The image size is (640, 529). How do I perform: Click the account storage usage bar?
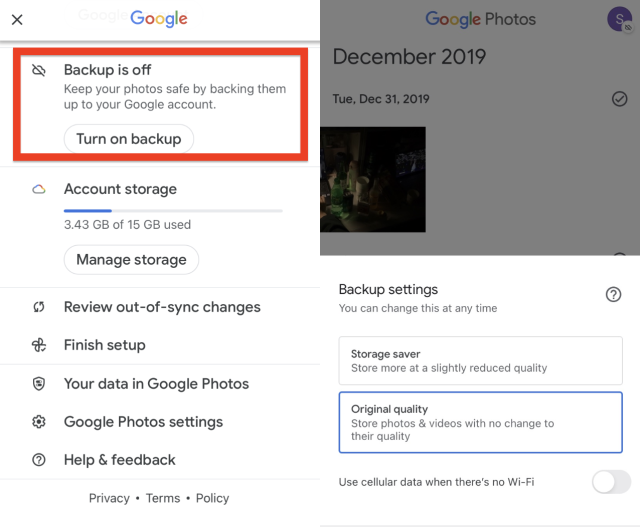(x=173, y=211)
